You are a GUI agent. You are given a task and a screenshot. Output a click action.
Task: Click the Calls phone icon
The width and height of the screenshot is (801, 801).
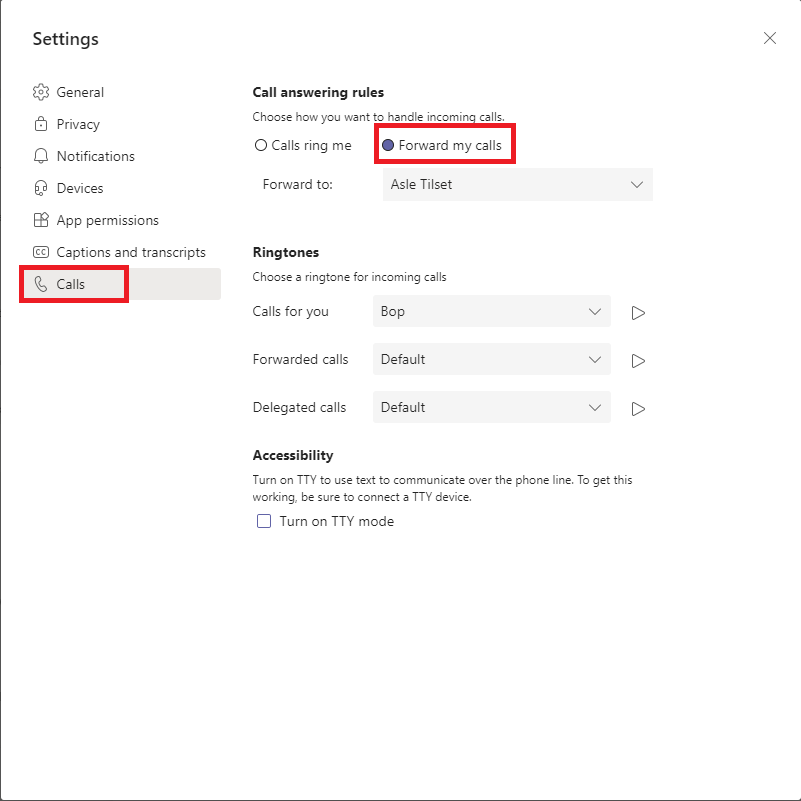pyautogui.click(x=41, y=284)
